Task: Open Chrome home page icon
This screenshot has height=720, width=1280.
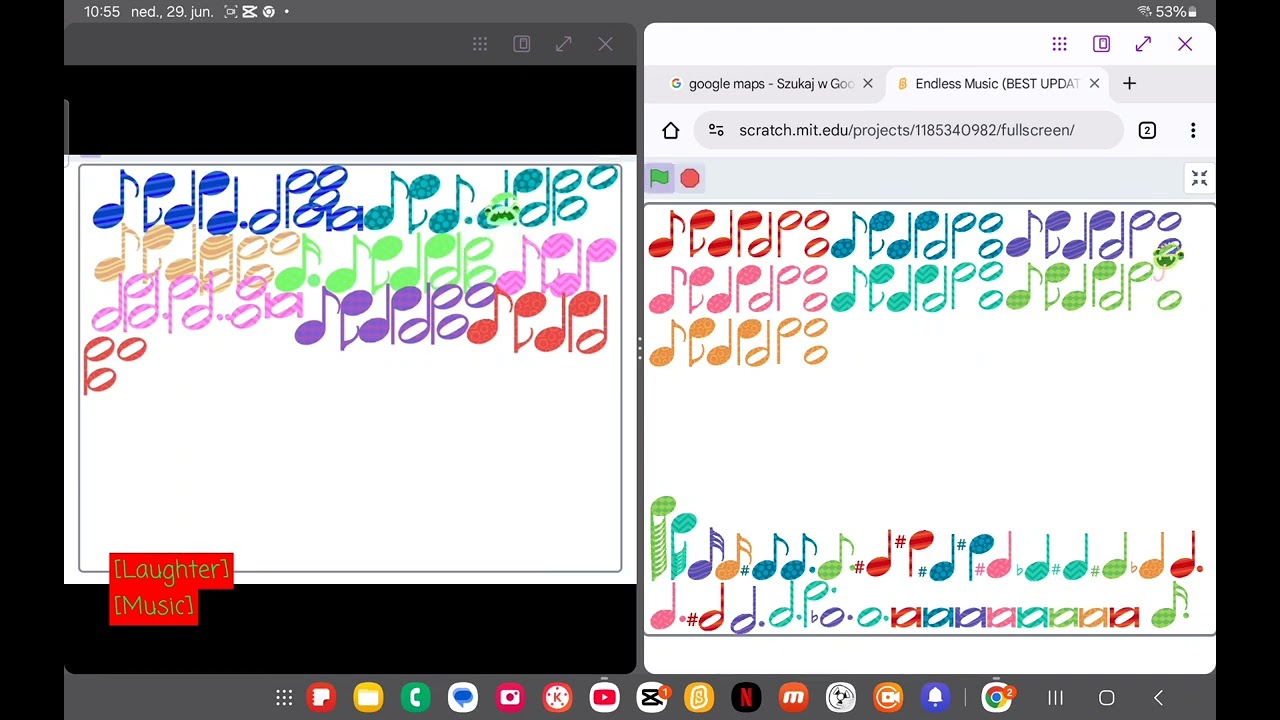Action: pos(671,130)
